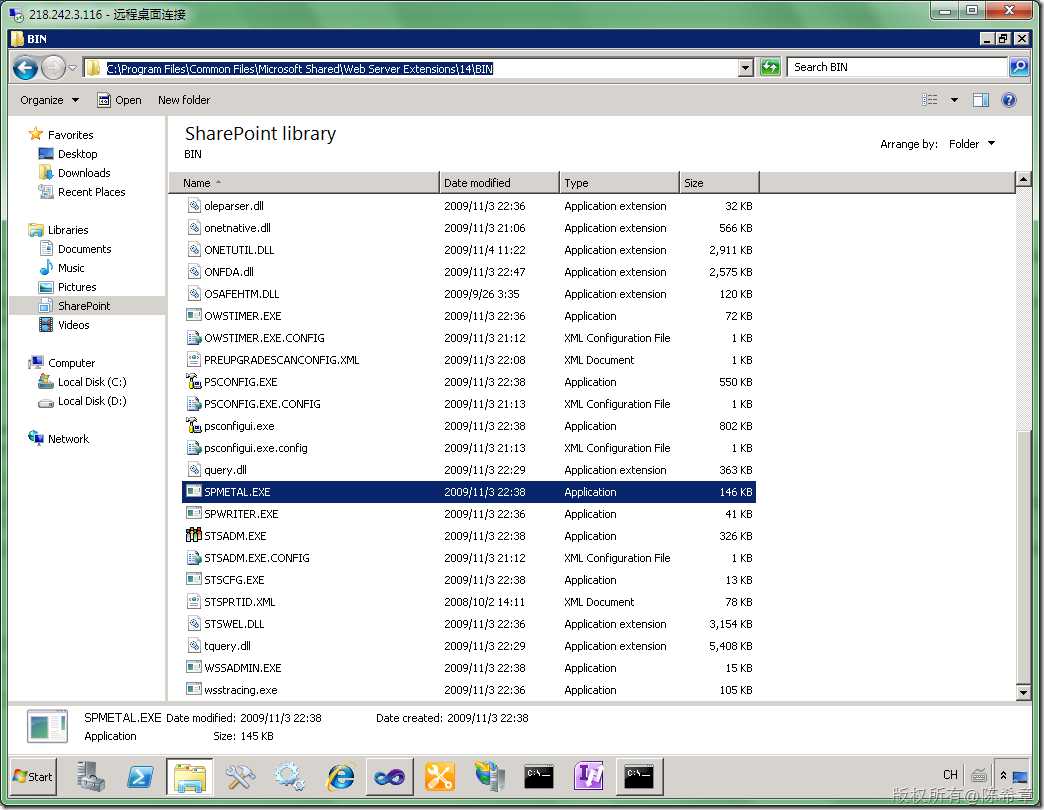
Task: Select Network in navigation pane
Action: (68, 439)
